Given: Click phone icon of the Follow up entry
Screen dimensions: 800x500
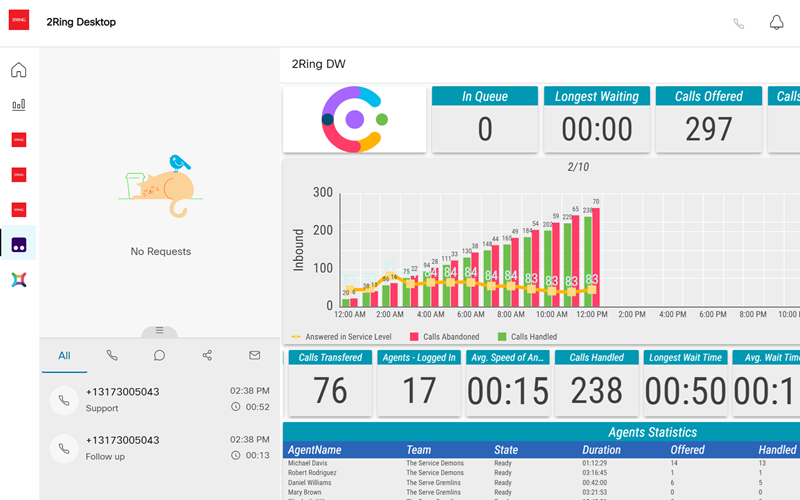Looking at the screenshot, I should (x=64, y=449).
